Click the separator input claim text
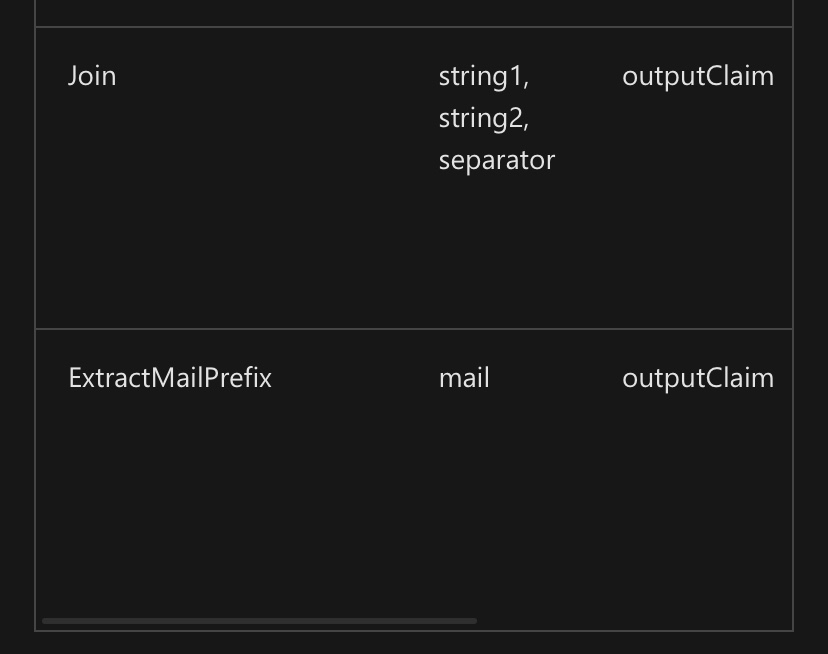This screenshot has width=828, height=654. (496, 160)
